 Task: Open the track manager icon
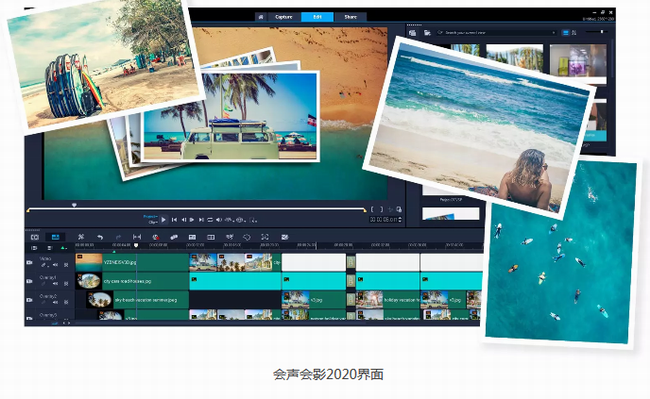[50, 248]
